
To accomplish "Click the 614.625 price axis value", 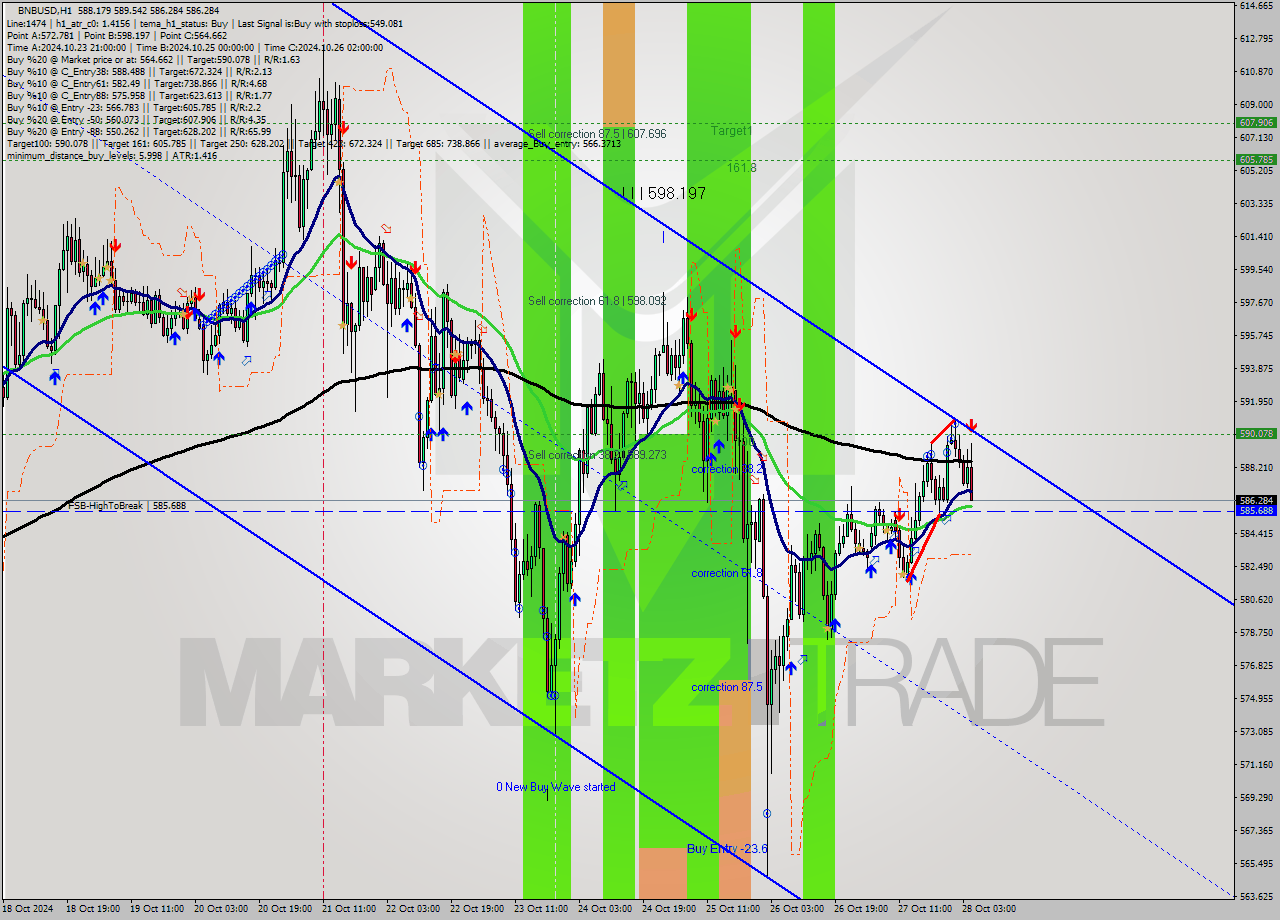I will 1256,6.
